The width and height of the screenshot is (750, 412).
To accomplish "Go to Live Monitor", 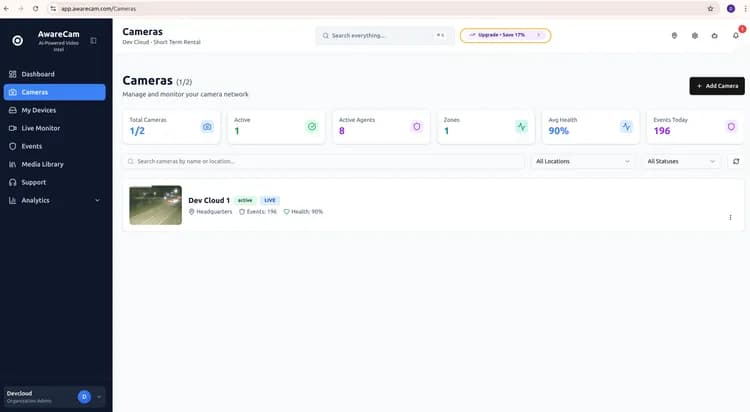I will tap(55, 128).
